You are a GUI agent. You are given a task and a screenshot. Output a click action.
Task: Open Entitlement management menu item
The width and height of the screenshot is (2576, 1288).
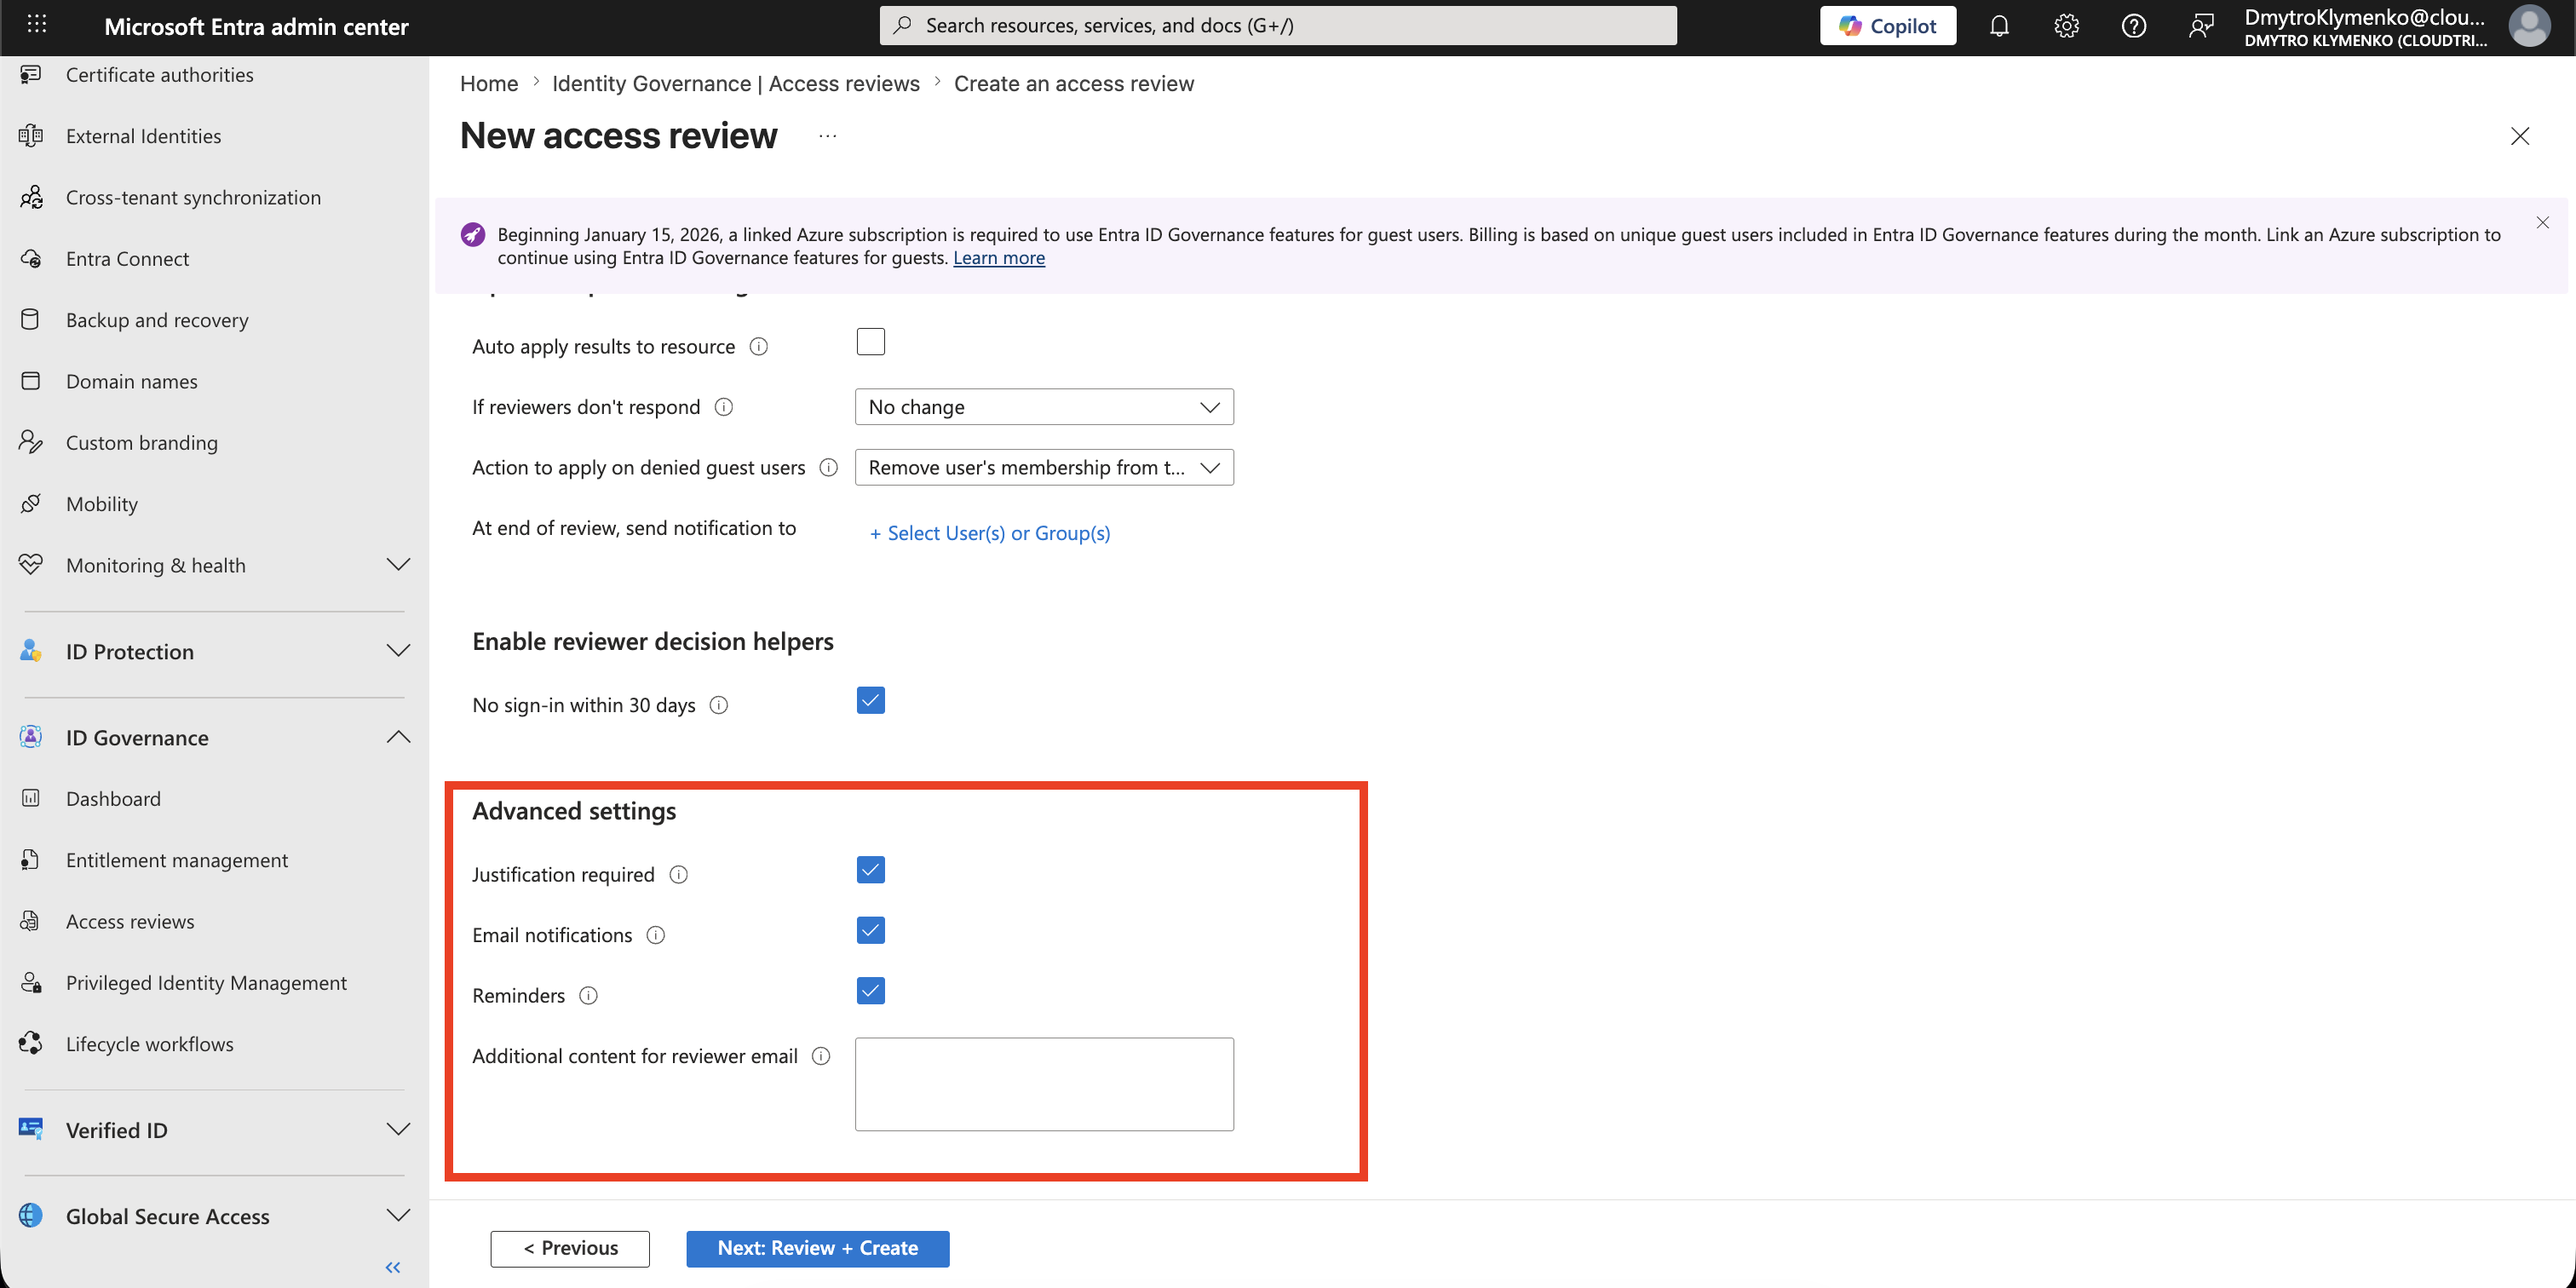pyautogui.click(x=177, y=860)
